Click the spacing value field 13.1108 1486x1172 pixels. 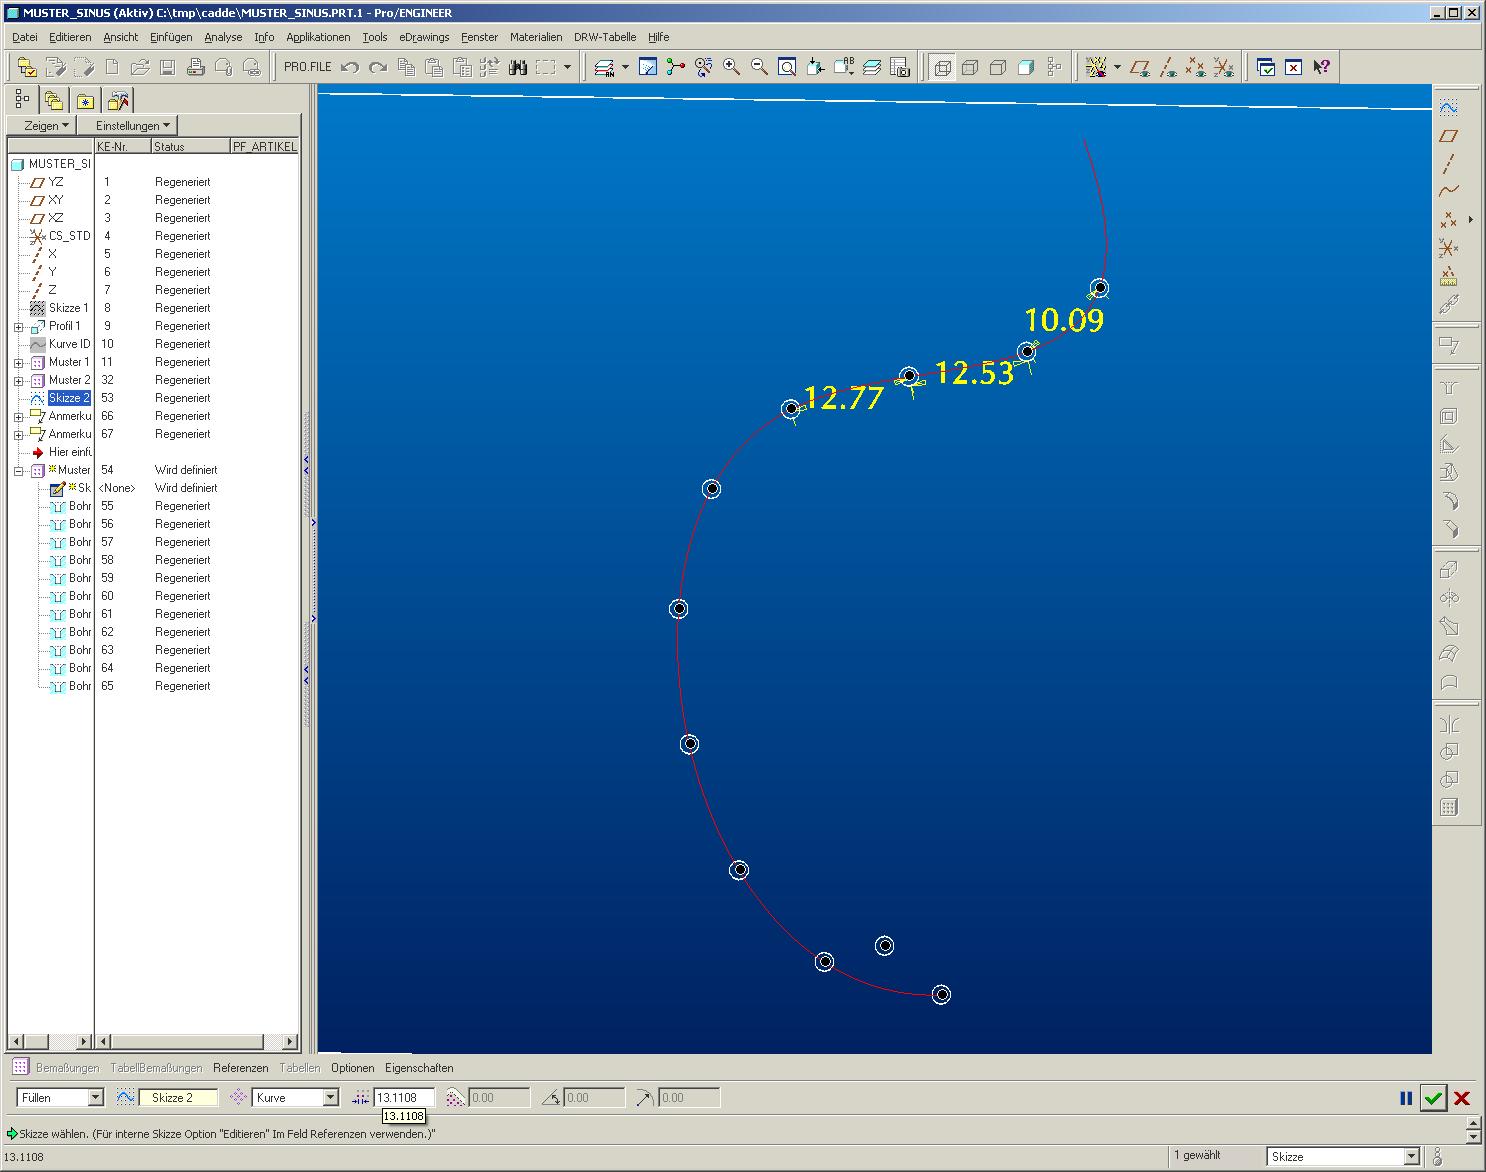click(404, 1097)
